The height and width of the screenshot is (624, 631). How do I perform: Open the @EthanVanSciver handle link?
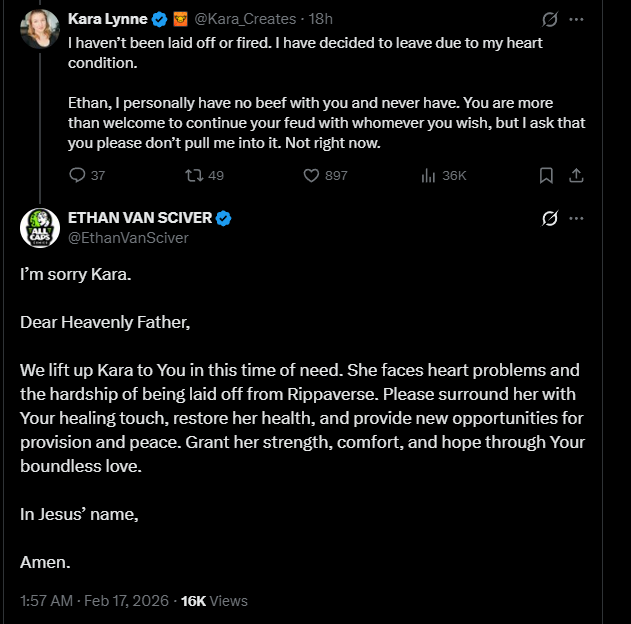pyautogui.click(x=128, y=238)
